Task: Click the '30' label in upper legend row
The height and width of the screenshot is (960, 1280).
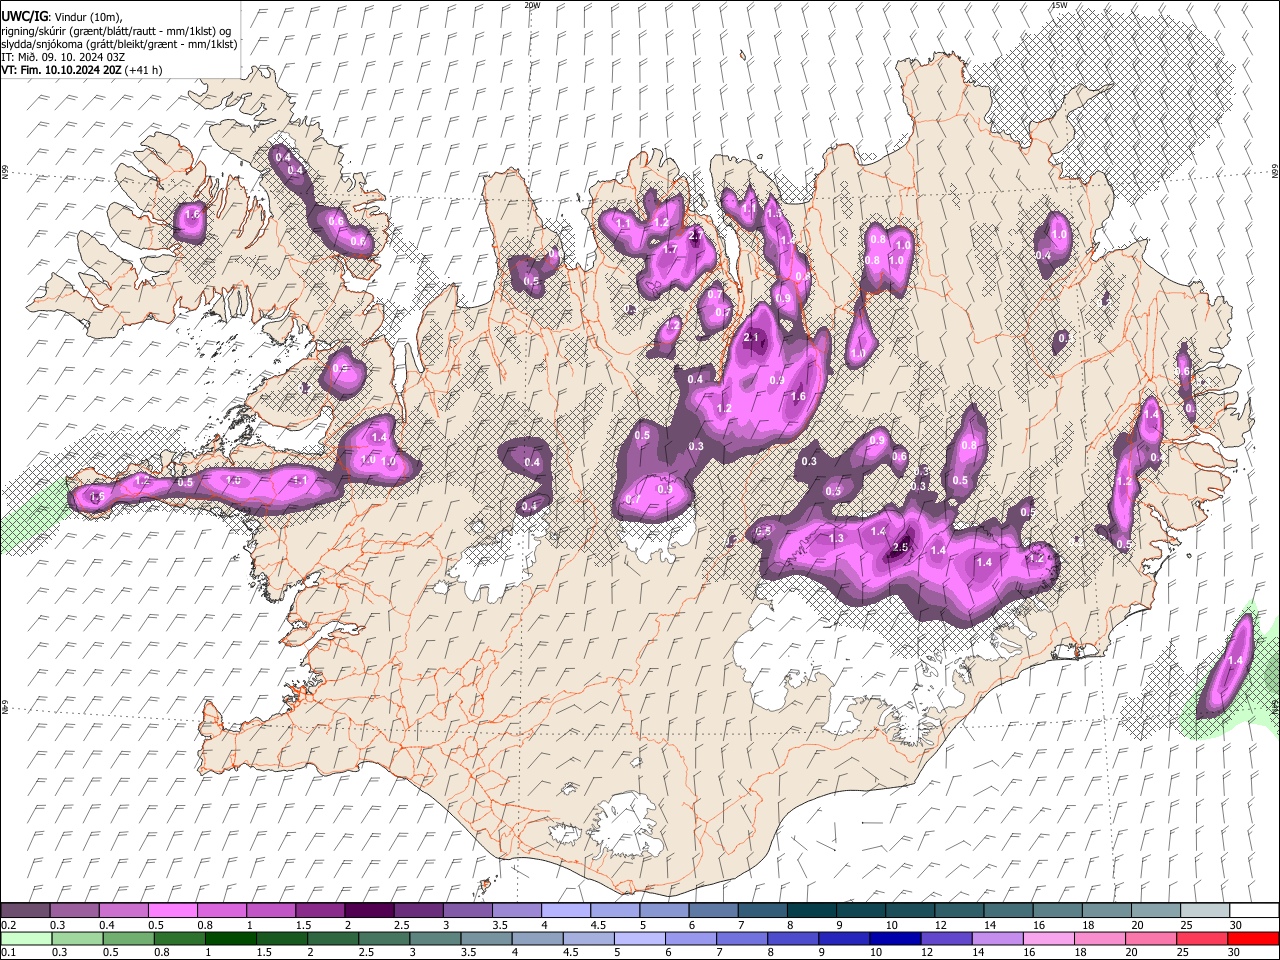Action: pos(1236,925)
